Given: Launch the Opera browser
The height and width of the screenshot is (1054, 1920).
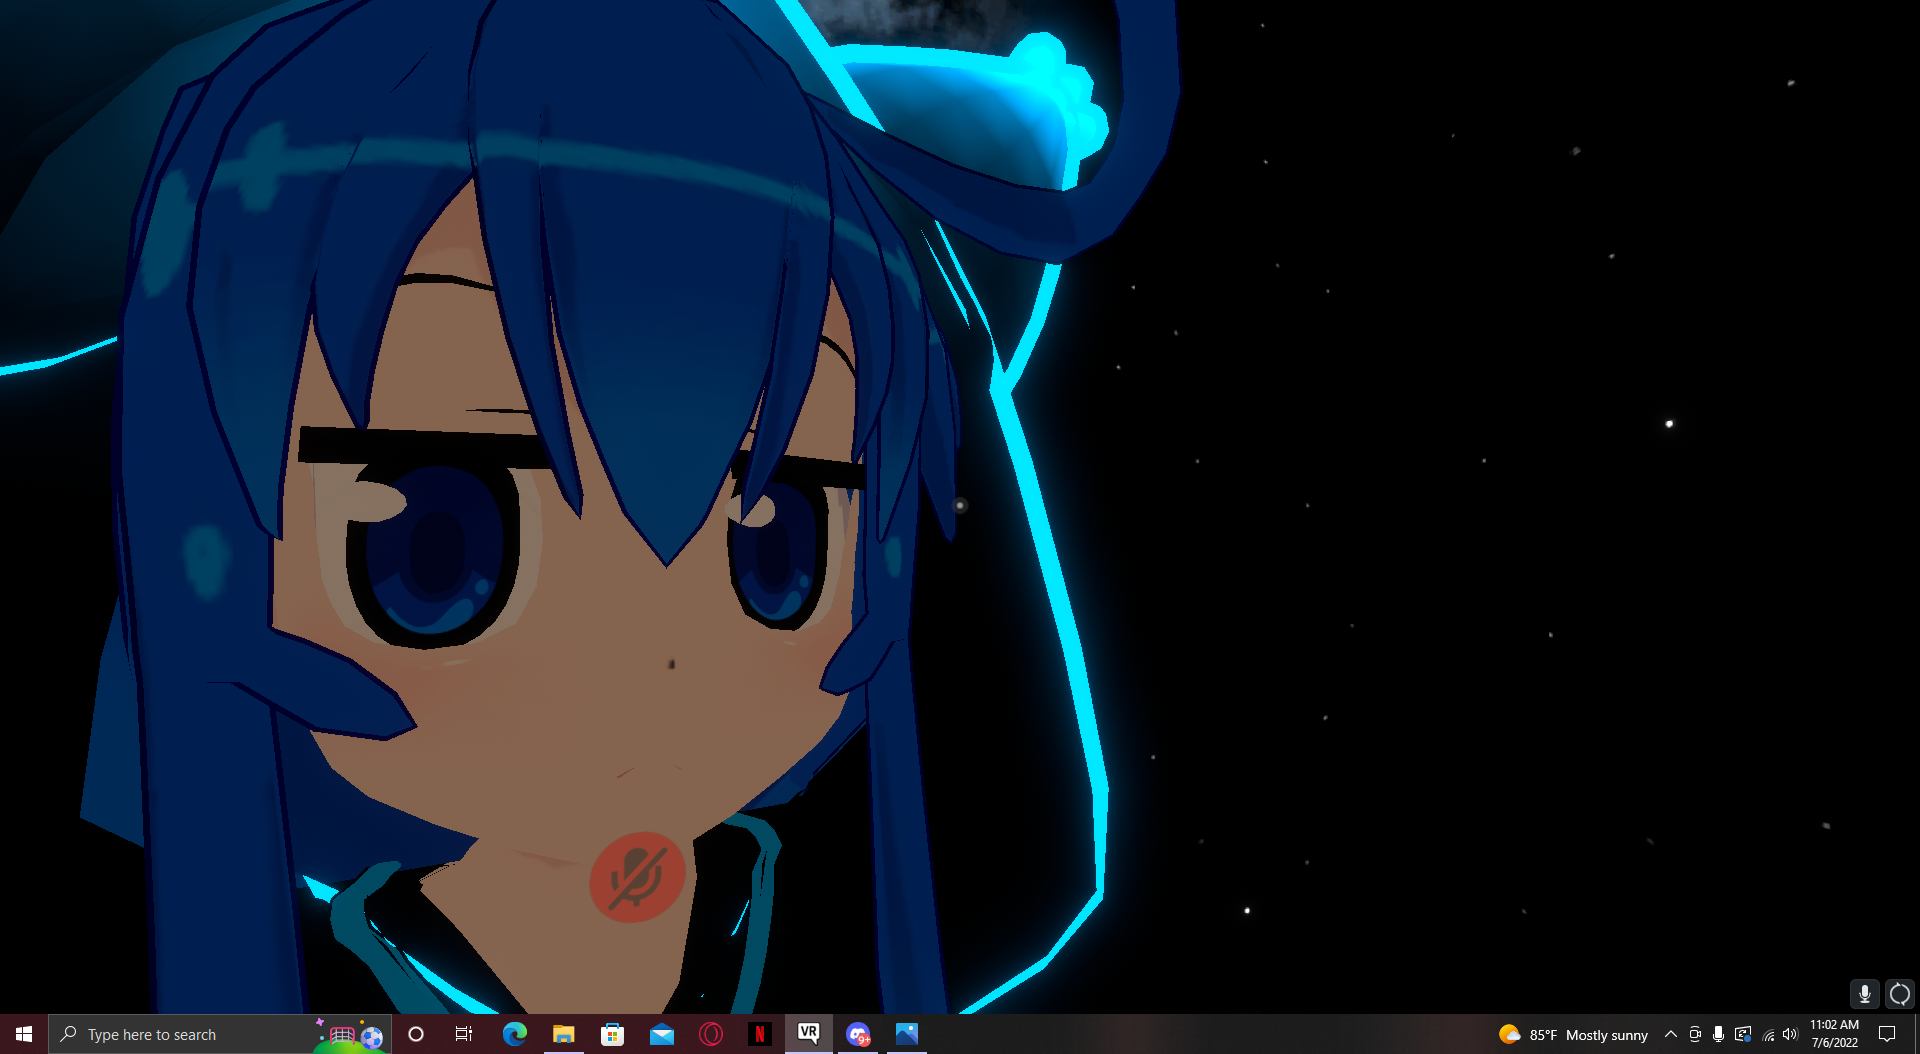Looking at the screenshot, I should point(710,1034).
